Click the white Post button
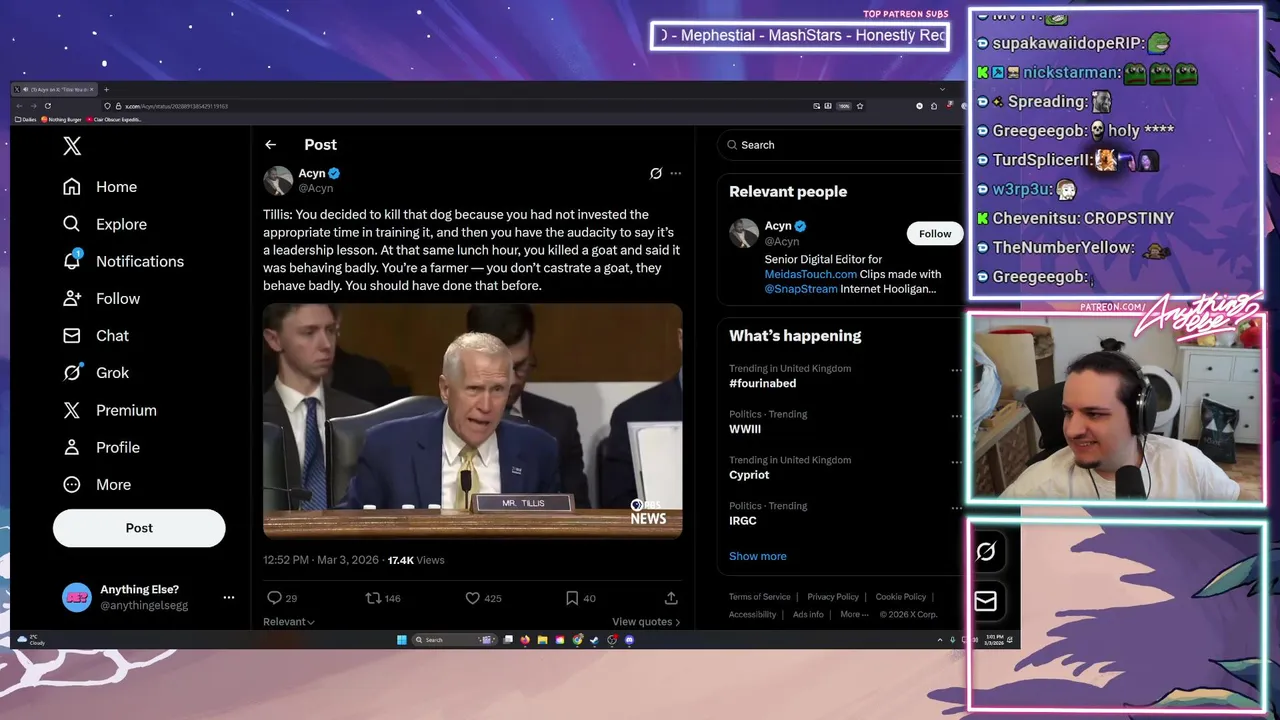The image size is (1280, 720). 139,528
